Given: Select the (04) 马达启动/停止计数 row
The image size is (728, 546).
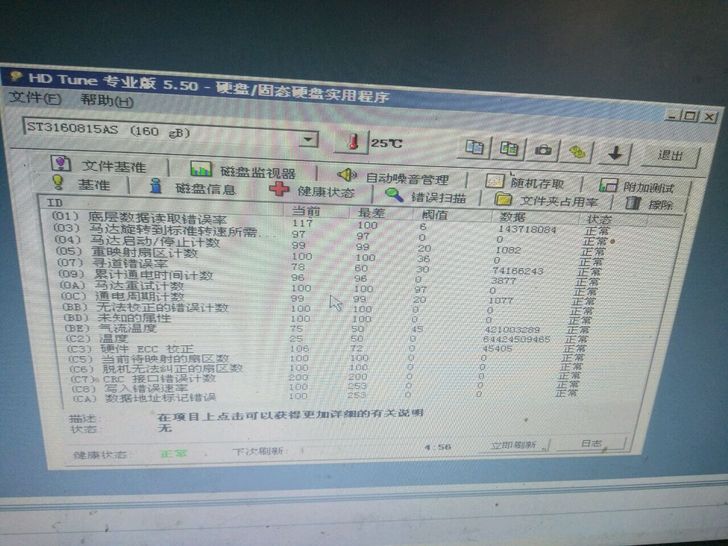Looking at the screenshot, I should click(330, 245).
